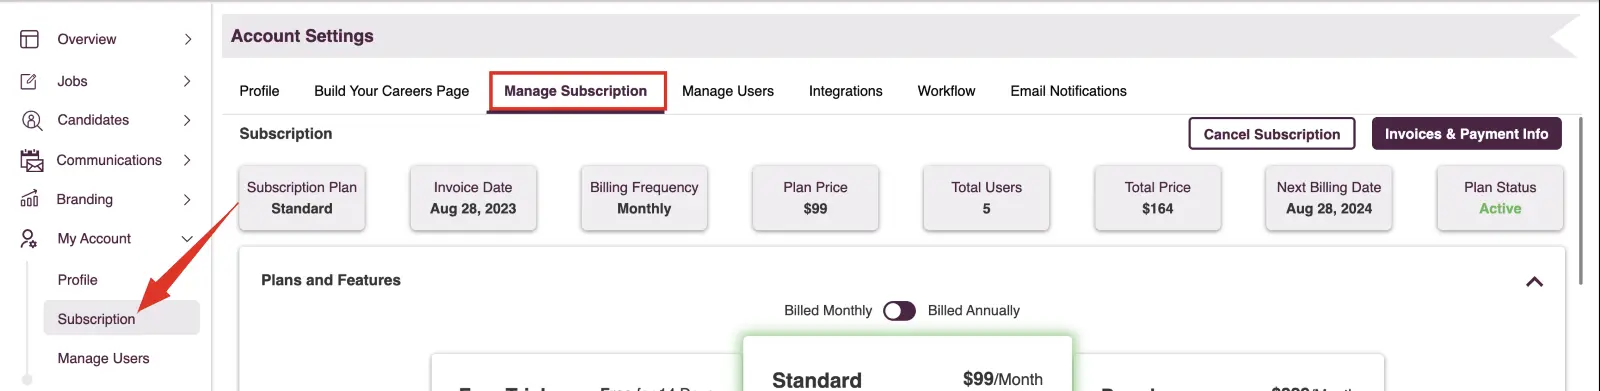Click the Overview layout icon

(x=30, y=39)
